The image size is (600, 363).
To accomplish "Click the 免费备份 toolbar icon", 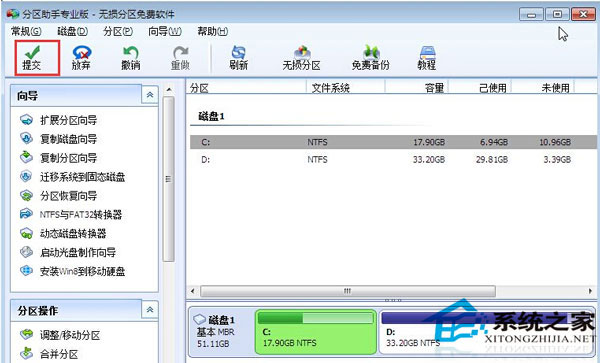I will [371, 52].
